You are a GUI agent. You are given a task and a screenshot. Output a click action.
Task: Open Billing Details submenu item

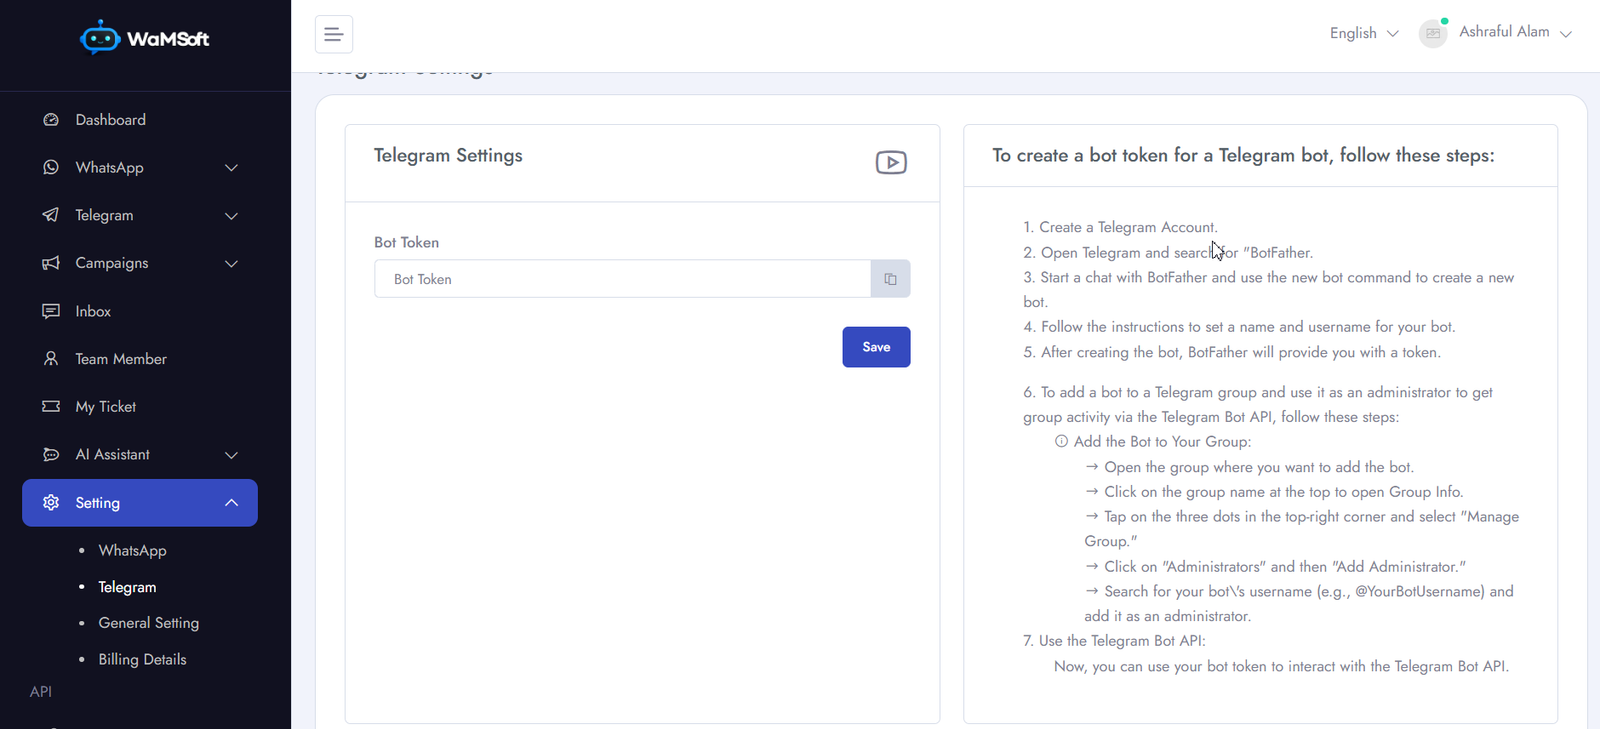[x=142, y=660]
